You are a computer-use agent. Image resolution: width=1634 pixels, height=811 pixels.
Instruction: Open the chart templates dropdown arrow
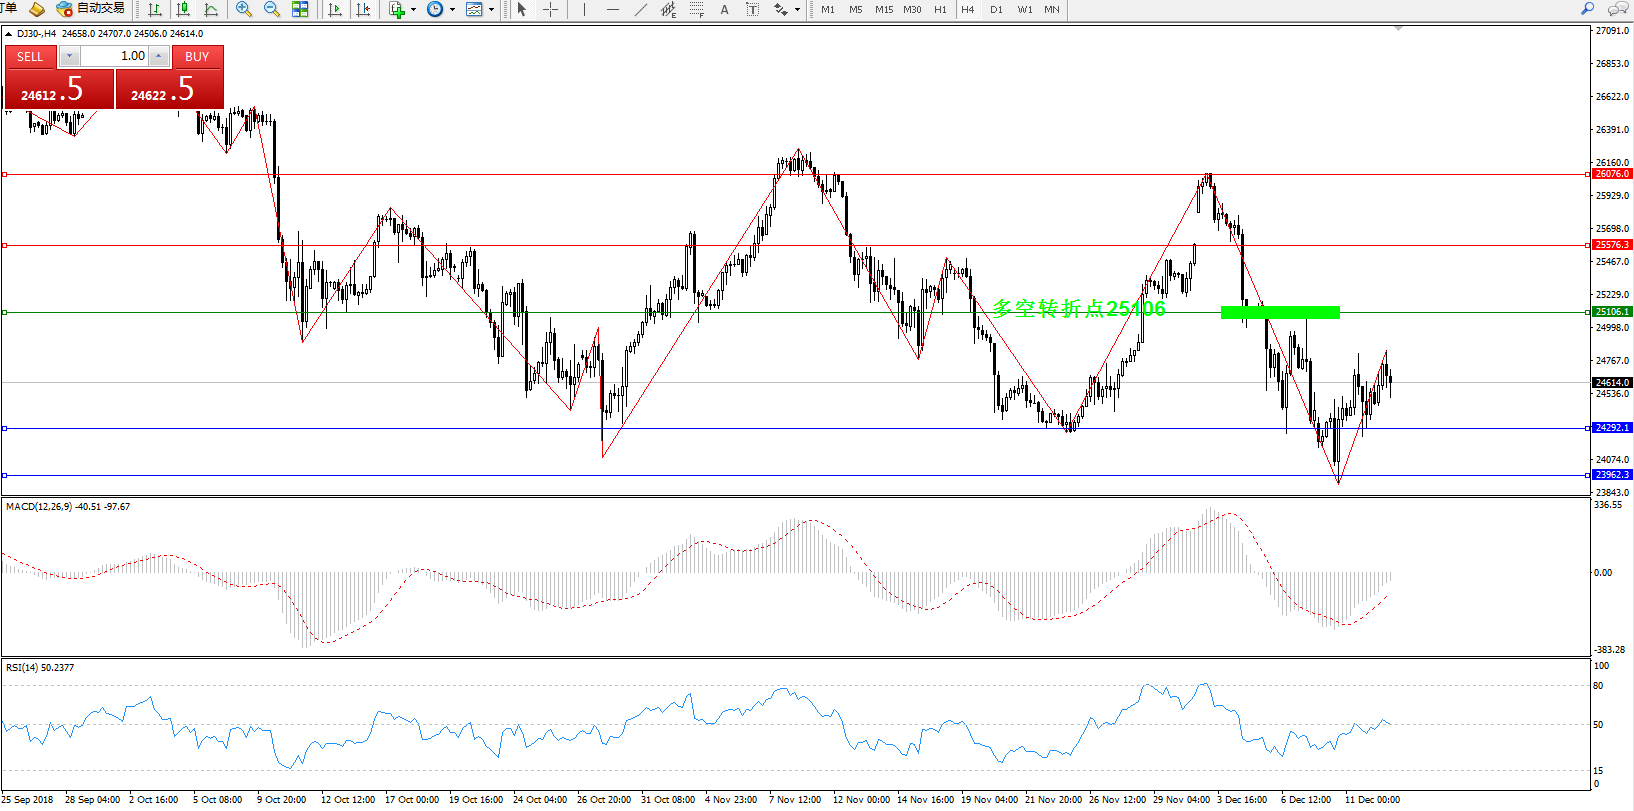[x=491, y=9]
